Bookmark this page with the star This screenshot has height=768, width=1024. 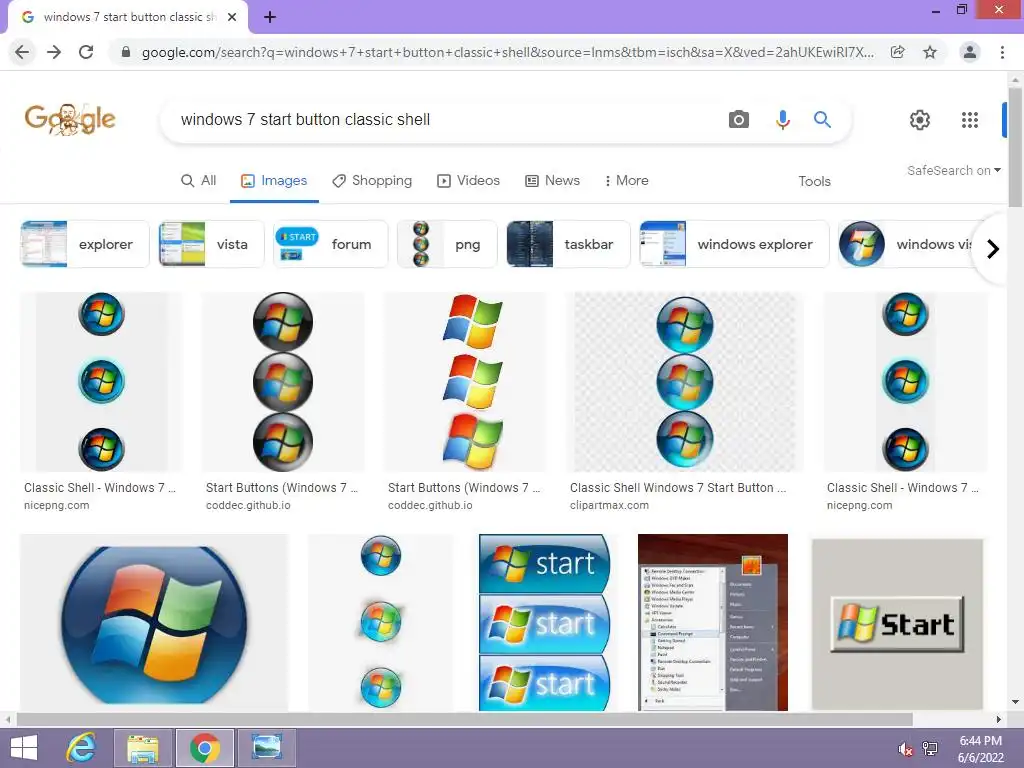point(930,52)
